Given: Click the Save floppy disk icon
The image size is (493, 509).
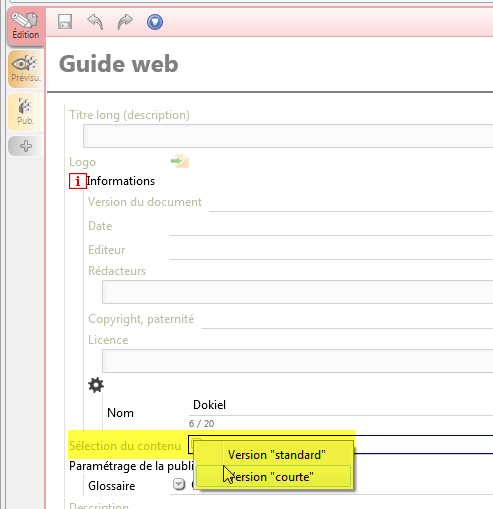Looking at the screenshot, I should click(x=65, y=22).
